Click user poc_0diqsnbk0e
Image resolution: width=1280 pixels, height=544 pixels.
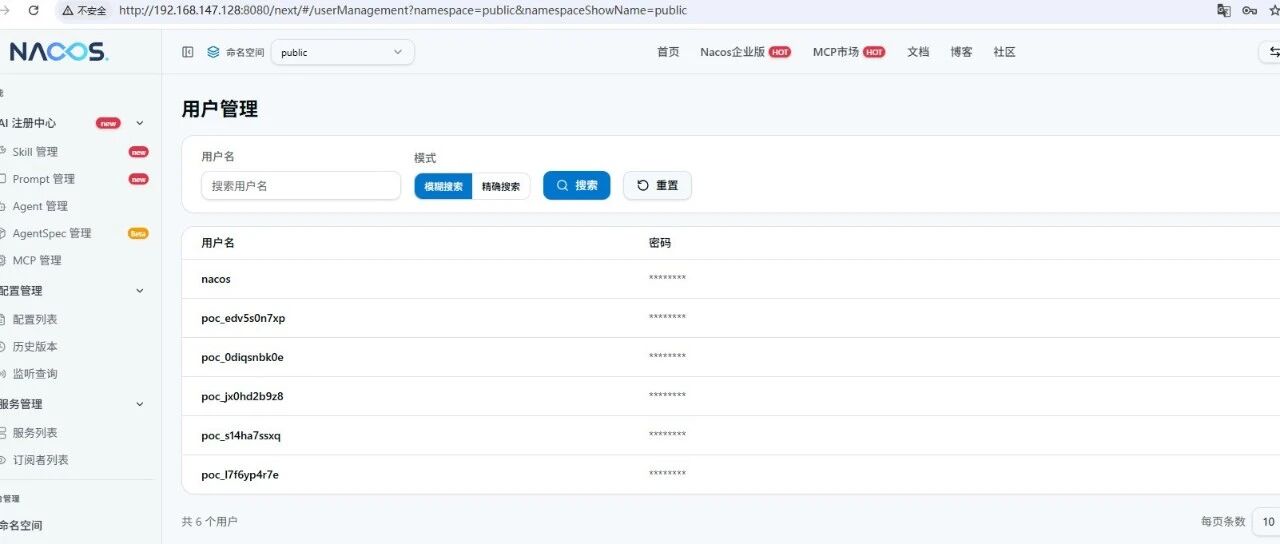(242, 357)
